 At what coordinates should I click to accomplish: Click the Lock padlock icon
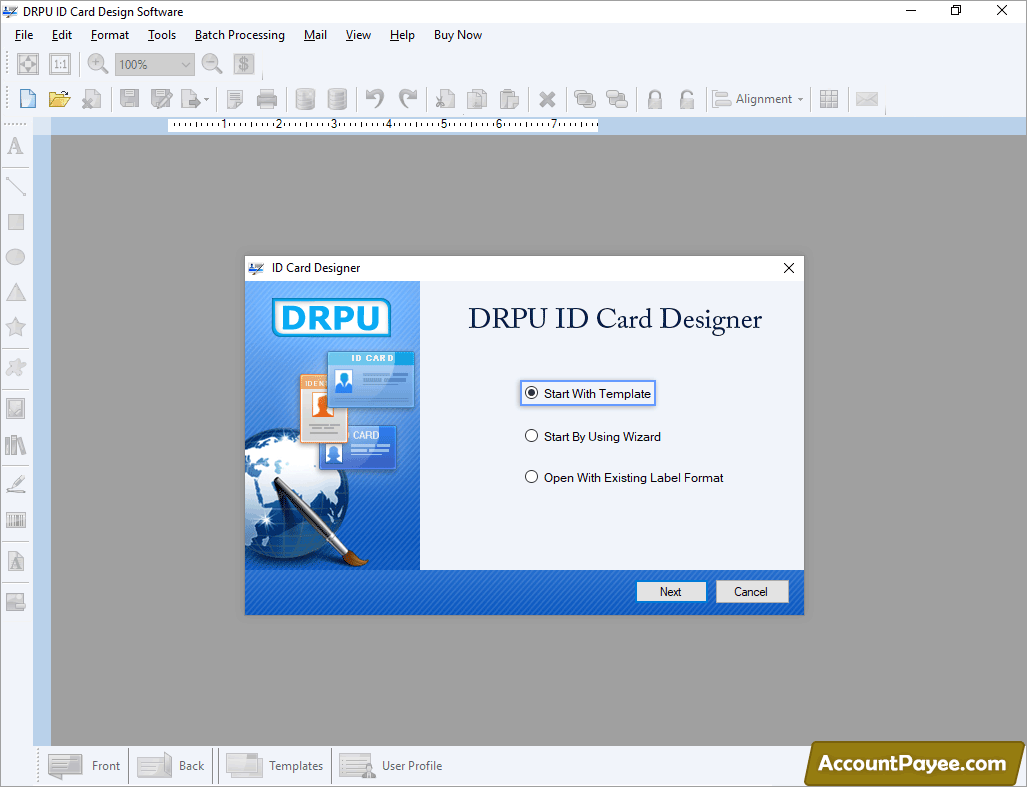[654, 99]
